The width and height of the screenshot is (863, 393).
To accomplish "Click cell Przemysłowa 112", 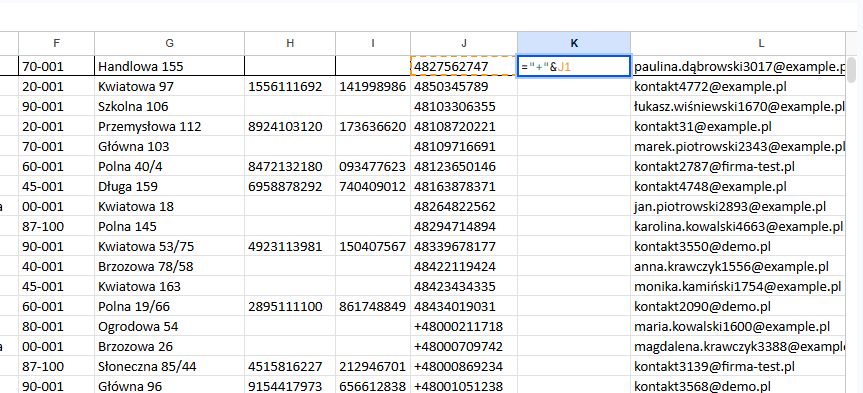I will point(170,127).
